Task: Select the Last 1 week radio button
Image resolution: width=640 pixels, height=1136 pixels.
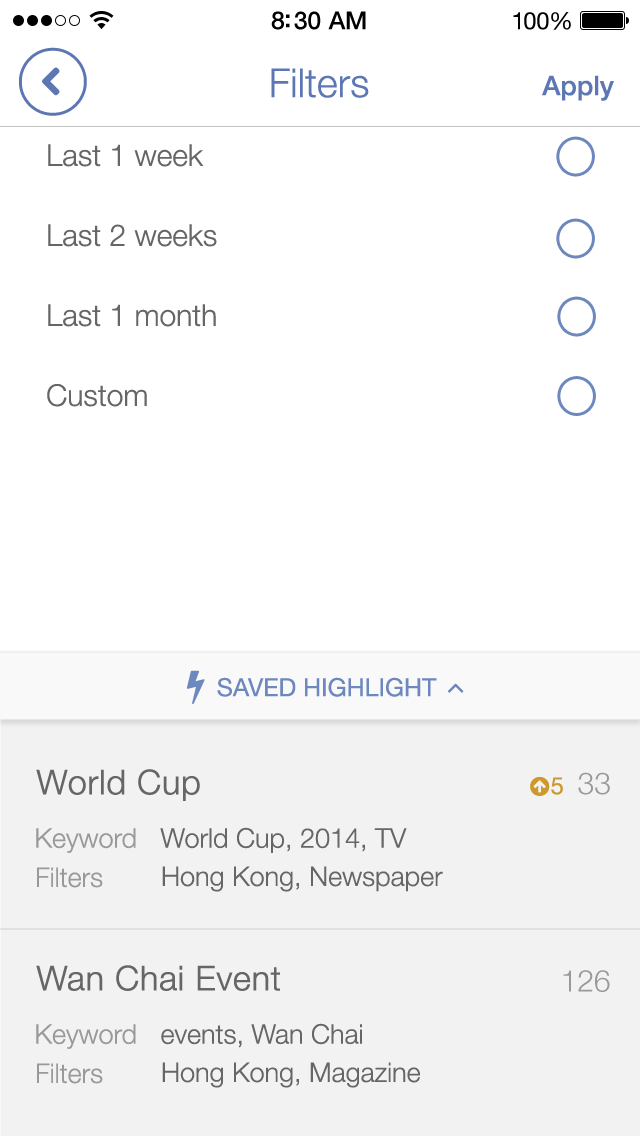Action: 575,157
